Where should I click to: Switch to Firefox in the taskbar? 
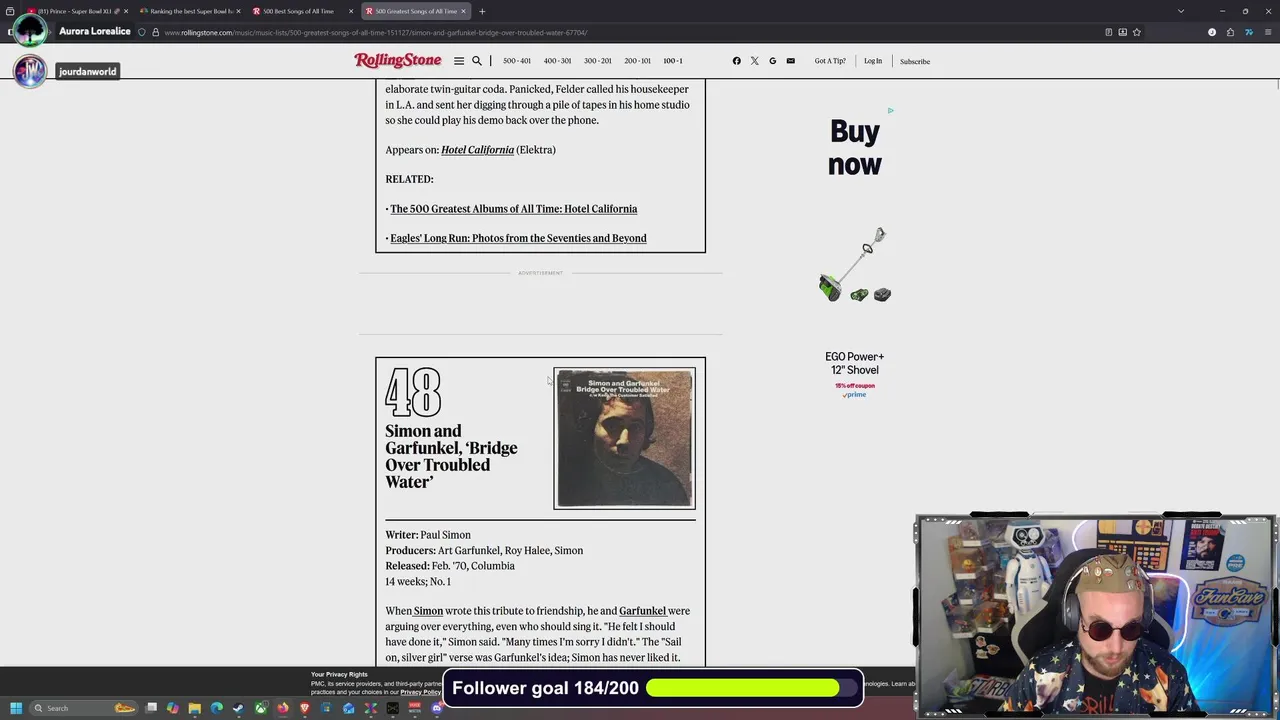(283, 708)
